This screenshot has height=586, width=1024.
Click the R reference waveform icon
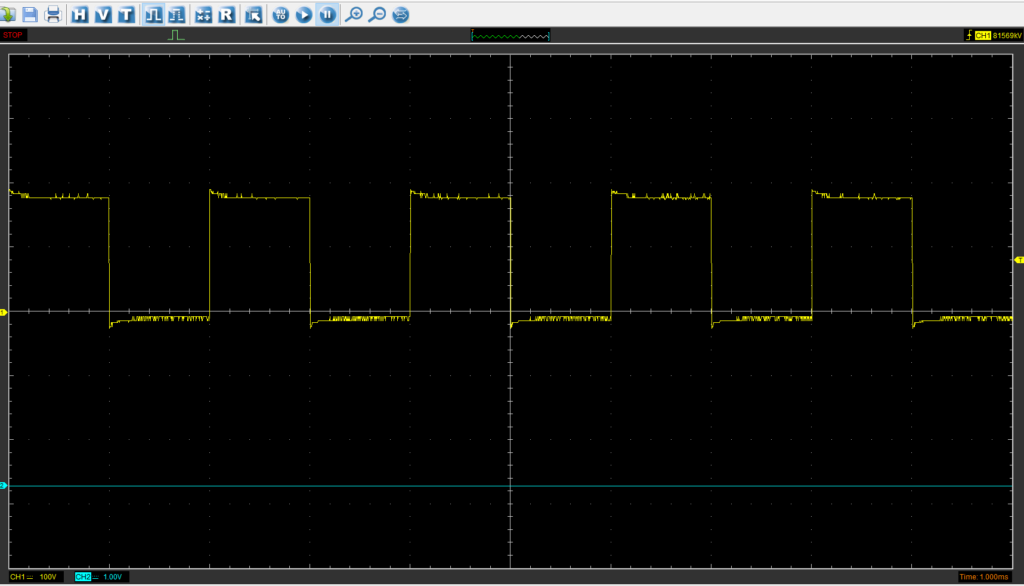pos(226,14)
